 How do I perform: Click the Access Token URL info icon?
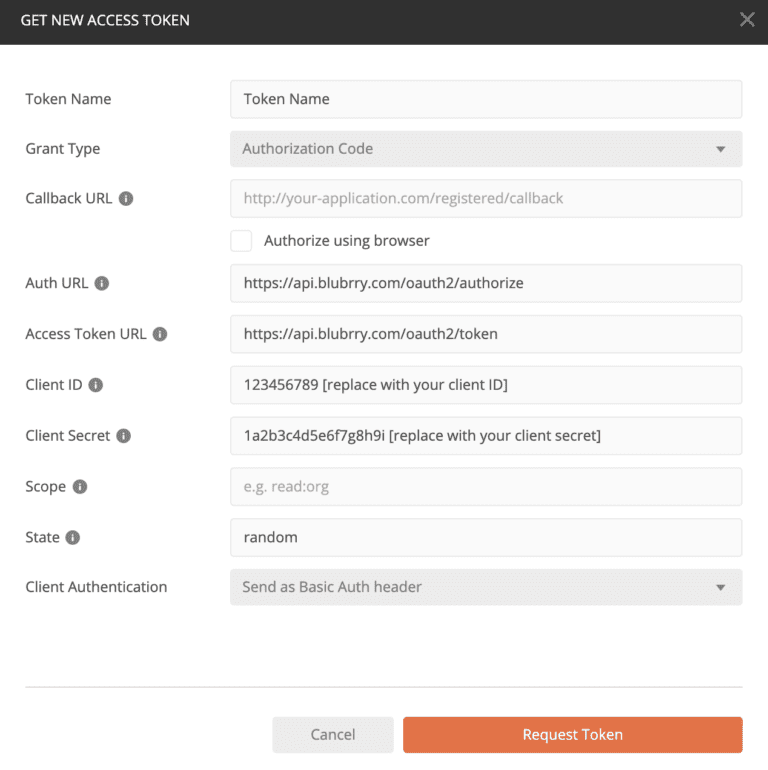[160, 334]
